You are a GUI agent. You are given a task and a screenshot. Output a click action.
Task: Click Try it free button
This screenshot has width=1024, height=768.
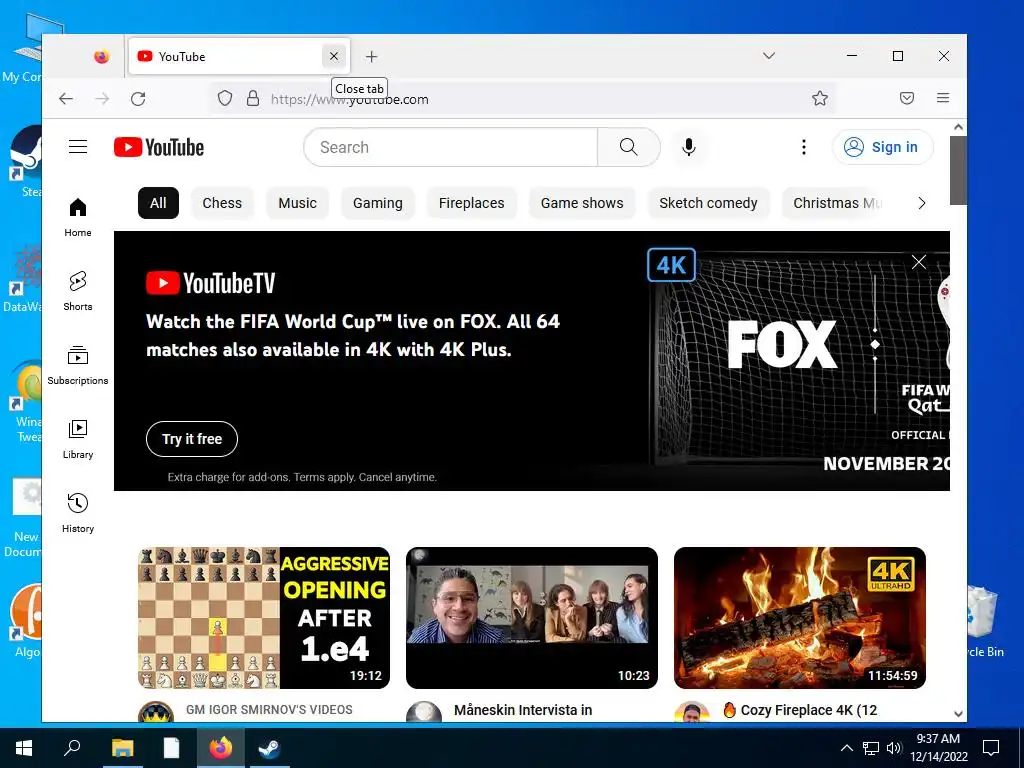pyautogui.click(x=192, y=439)
